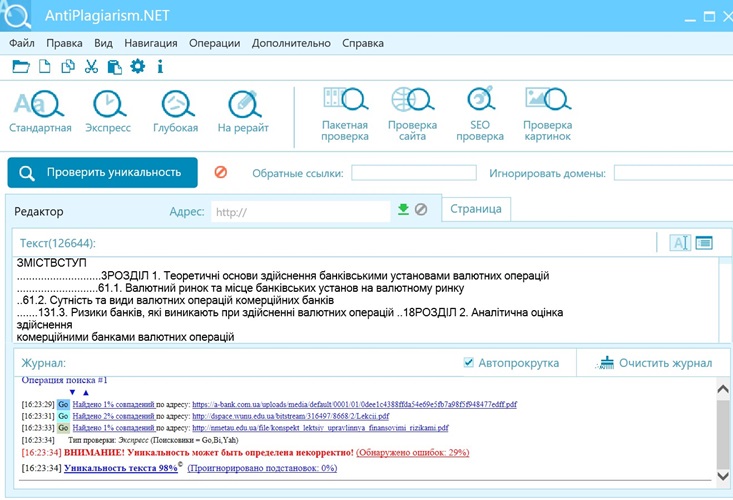Open the Навигация menu
This screenshot has width=733, height=500.
(x=151, y=43)
